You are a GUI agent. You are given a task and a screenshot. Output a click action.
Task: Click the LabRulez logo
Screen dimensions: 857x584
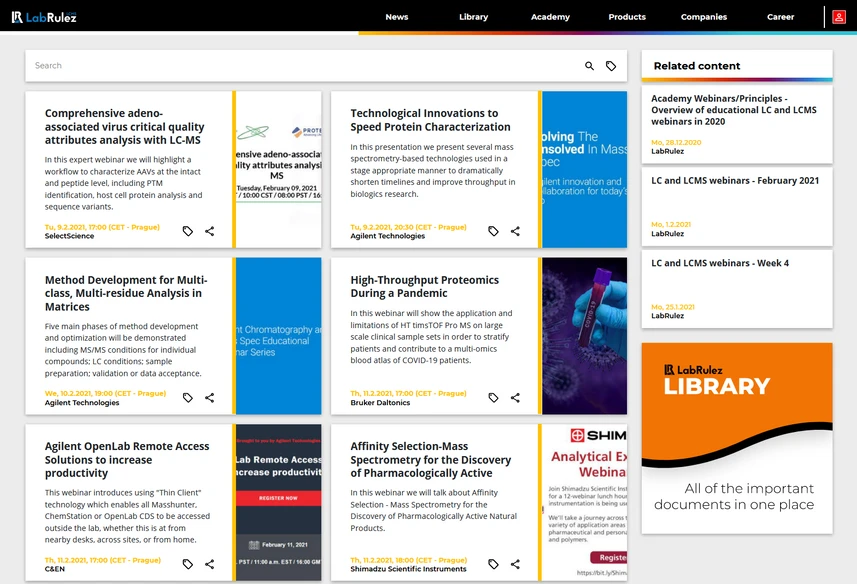point(44,17)
